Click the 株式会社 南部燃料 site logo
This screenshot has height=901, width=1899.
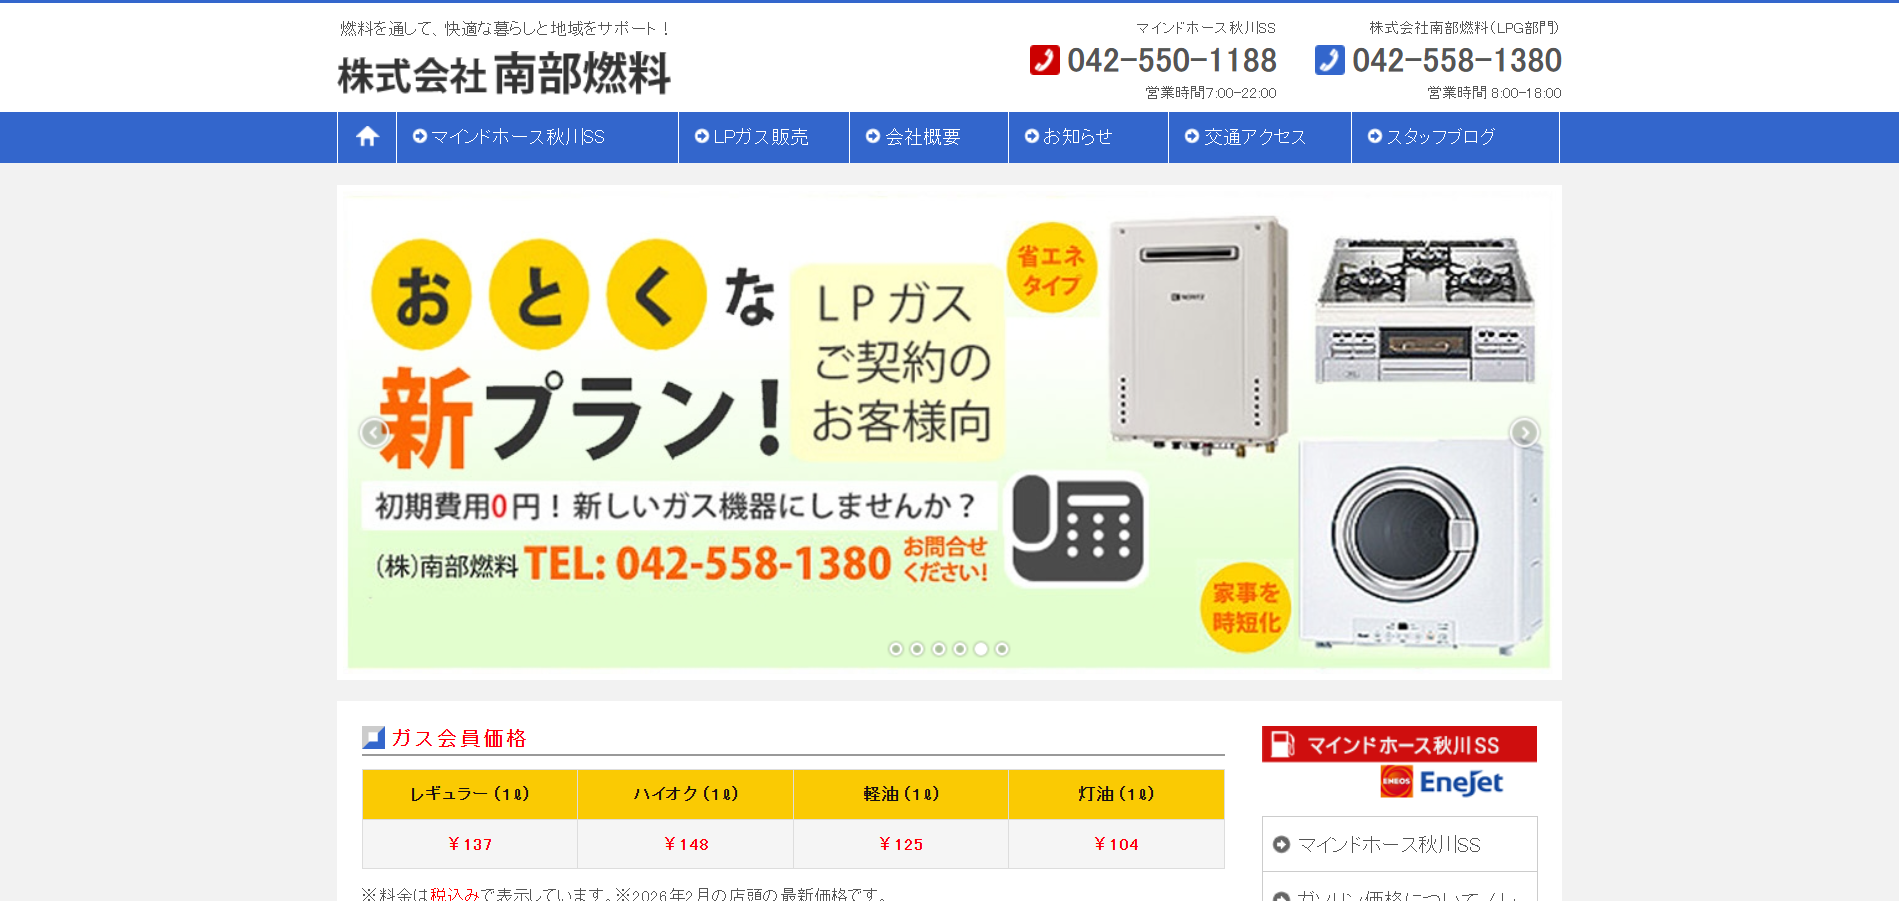504,74
